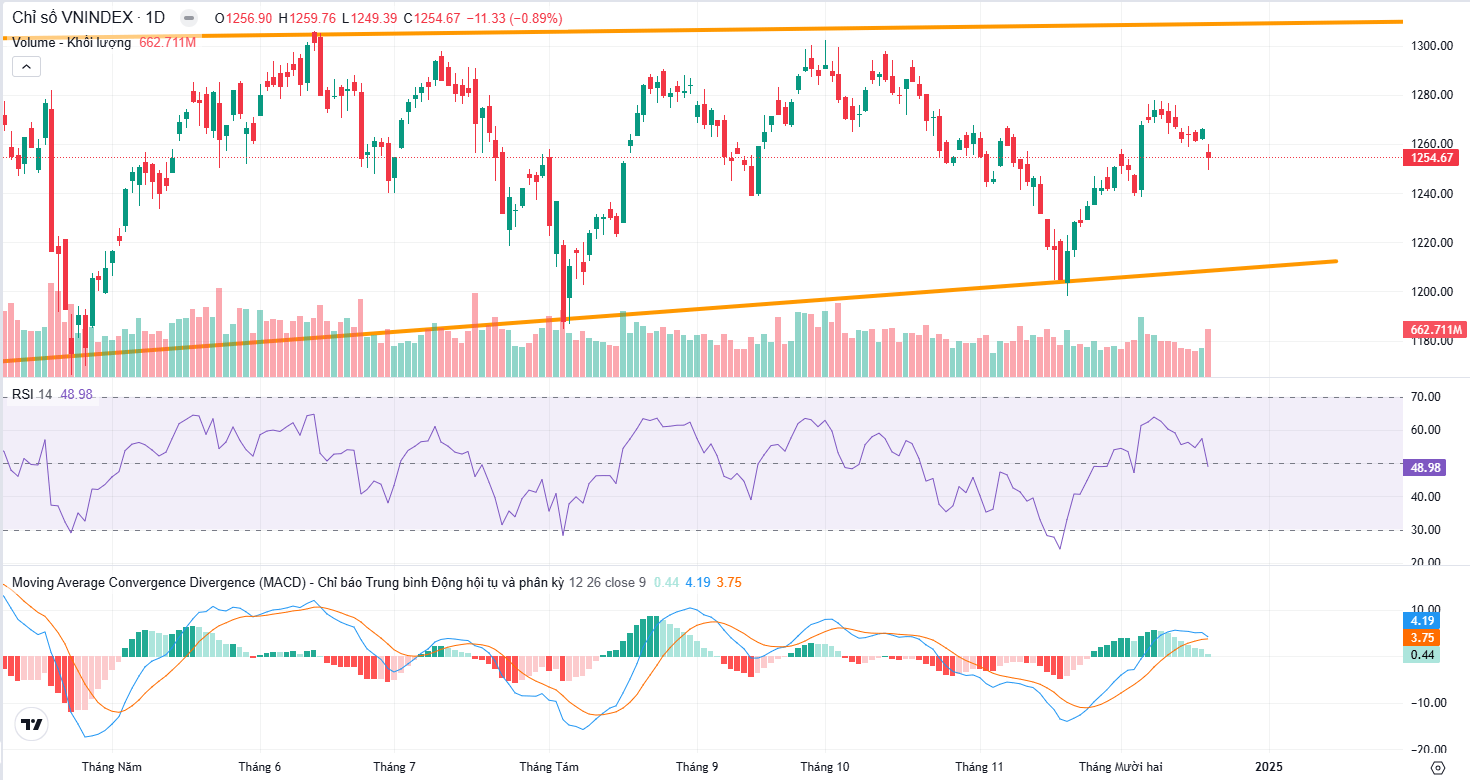Click the Tháng 6 time axis label
Screen dimensions: 1470x780
pyautogui.click(x=260, y=767)
